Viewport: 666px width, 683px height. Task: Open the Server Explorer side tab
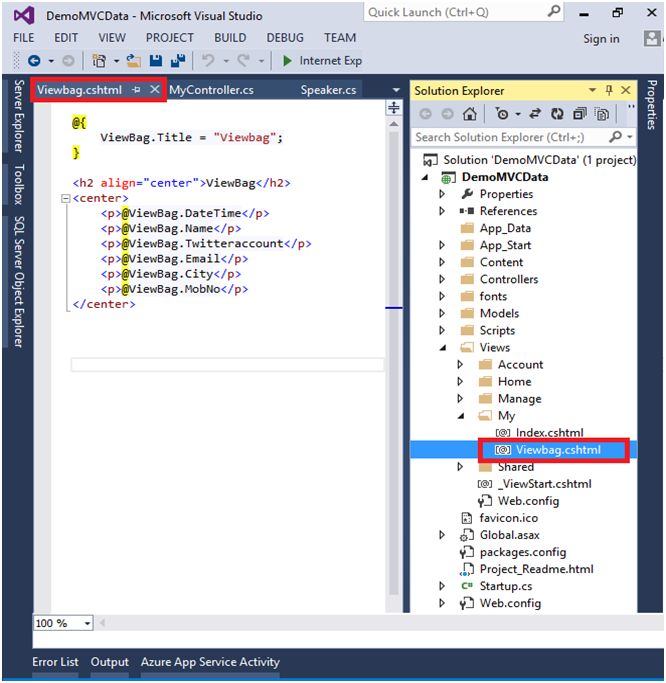click(18, 116)
